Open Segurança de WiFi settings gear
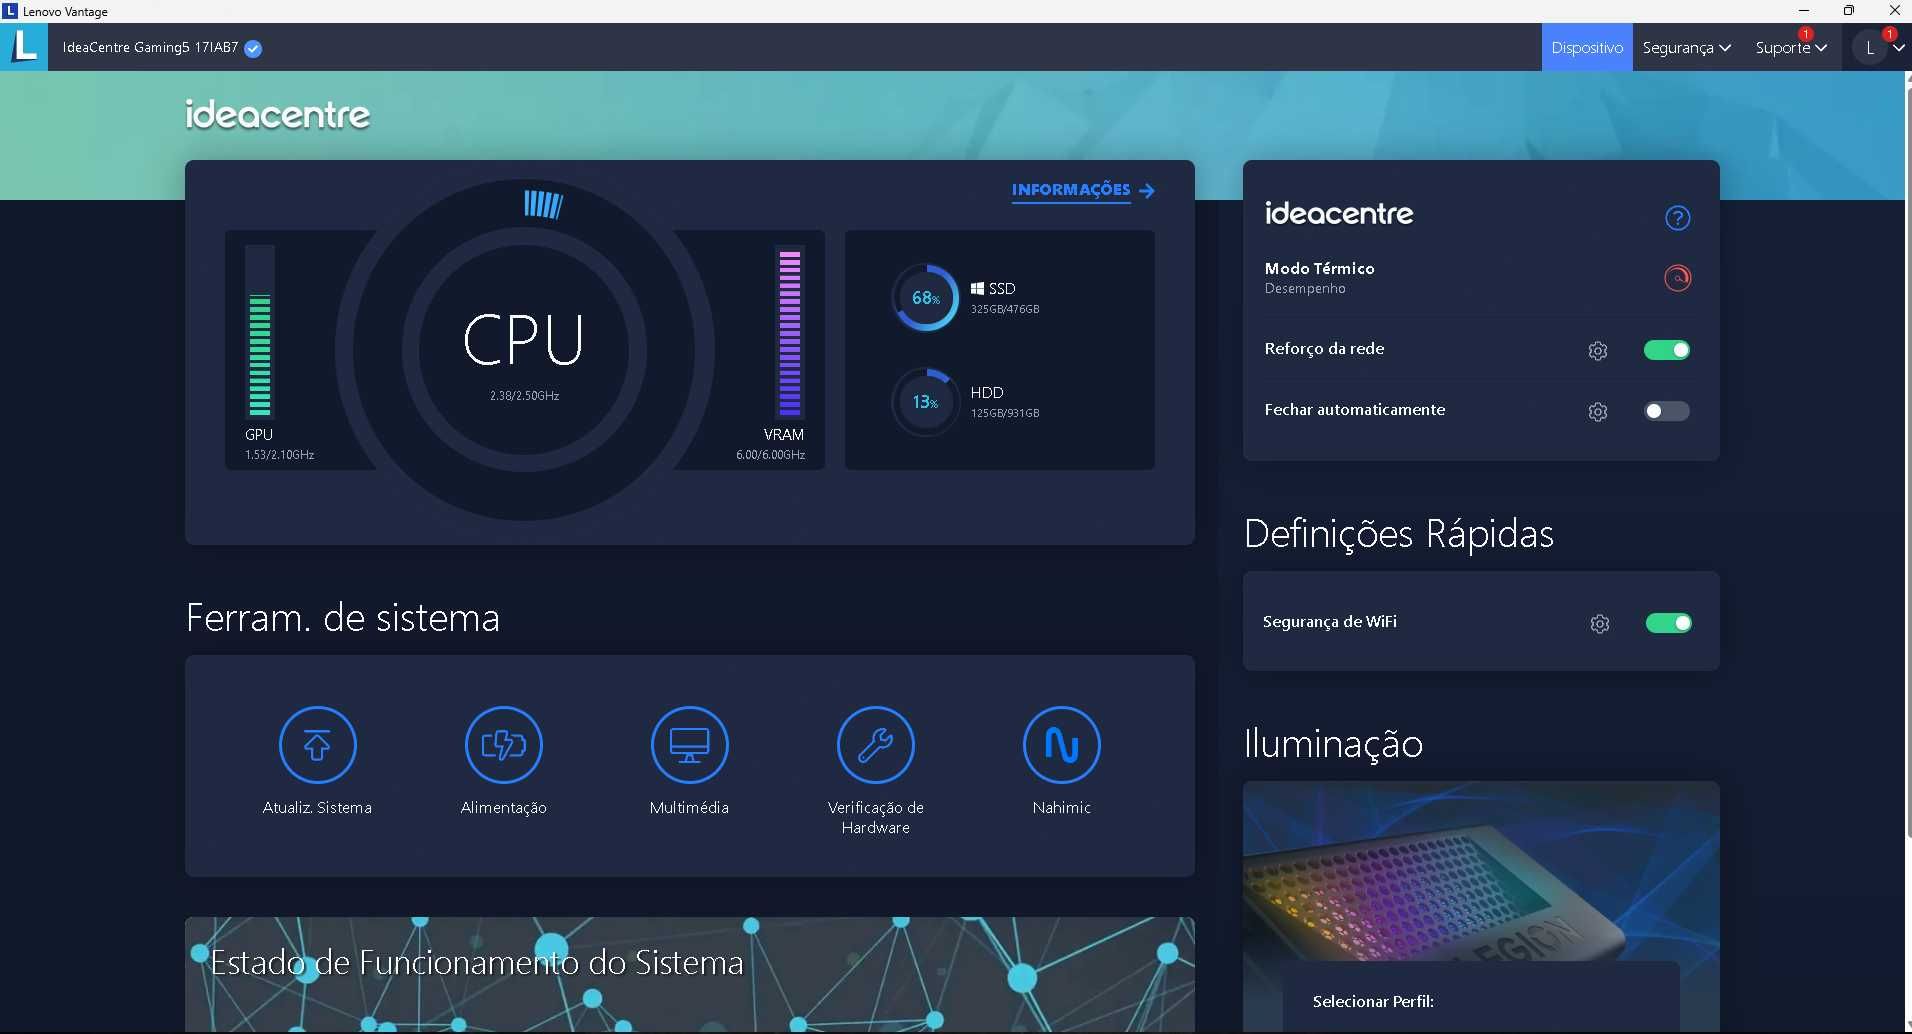The image size is (1912, 1034). (x=1600, y=624)
